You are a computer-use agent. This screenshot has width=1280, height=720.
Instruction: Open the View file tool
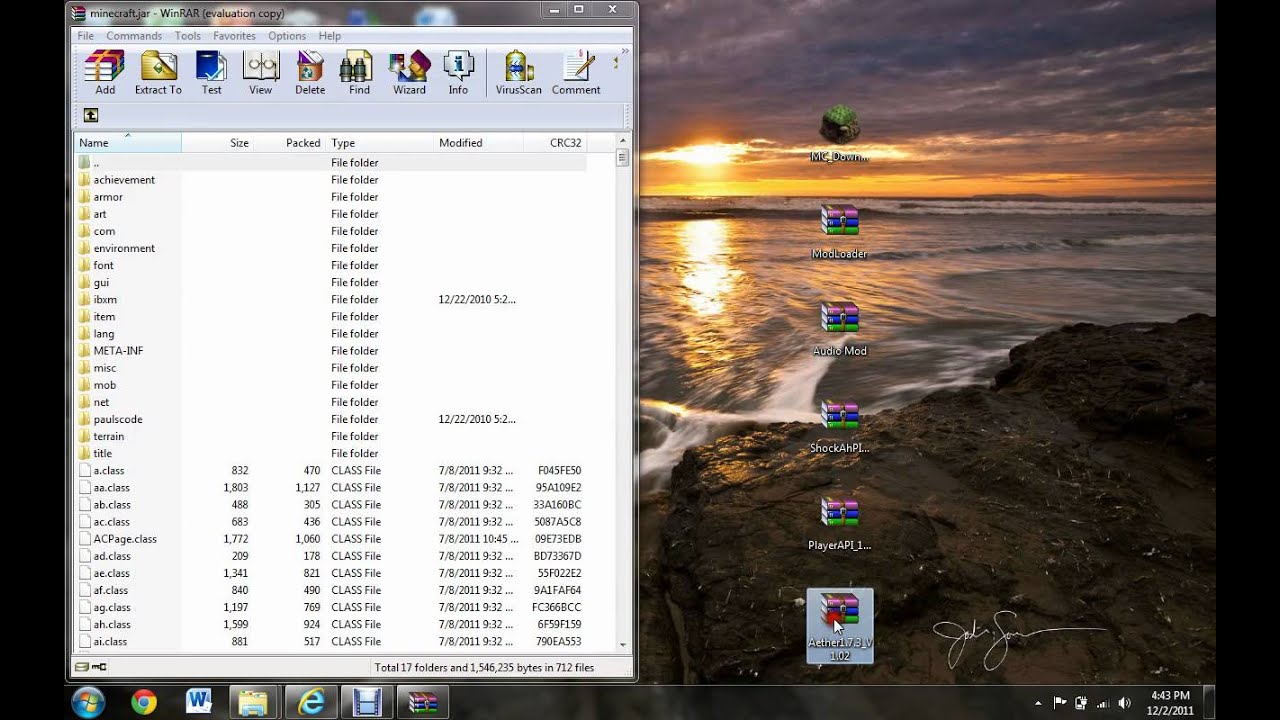pos(260,72)
